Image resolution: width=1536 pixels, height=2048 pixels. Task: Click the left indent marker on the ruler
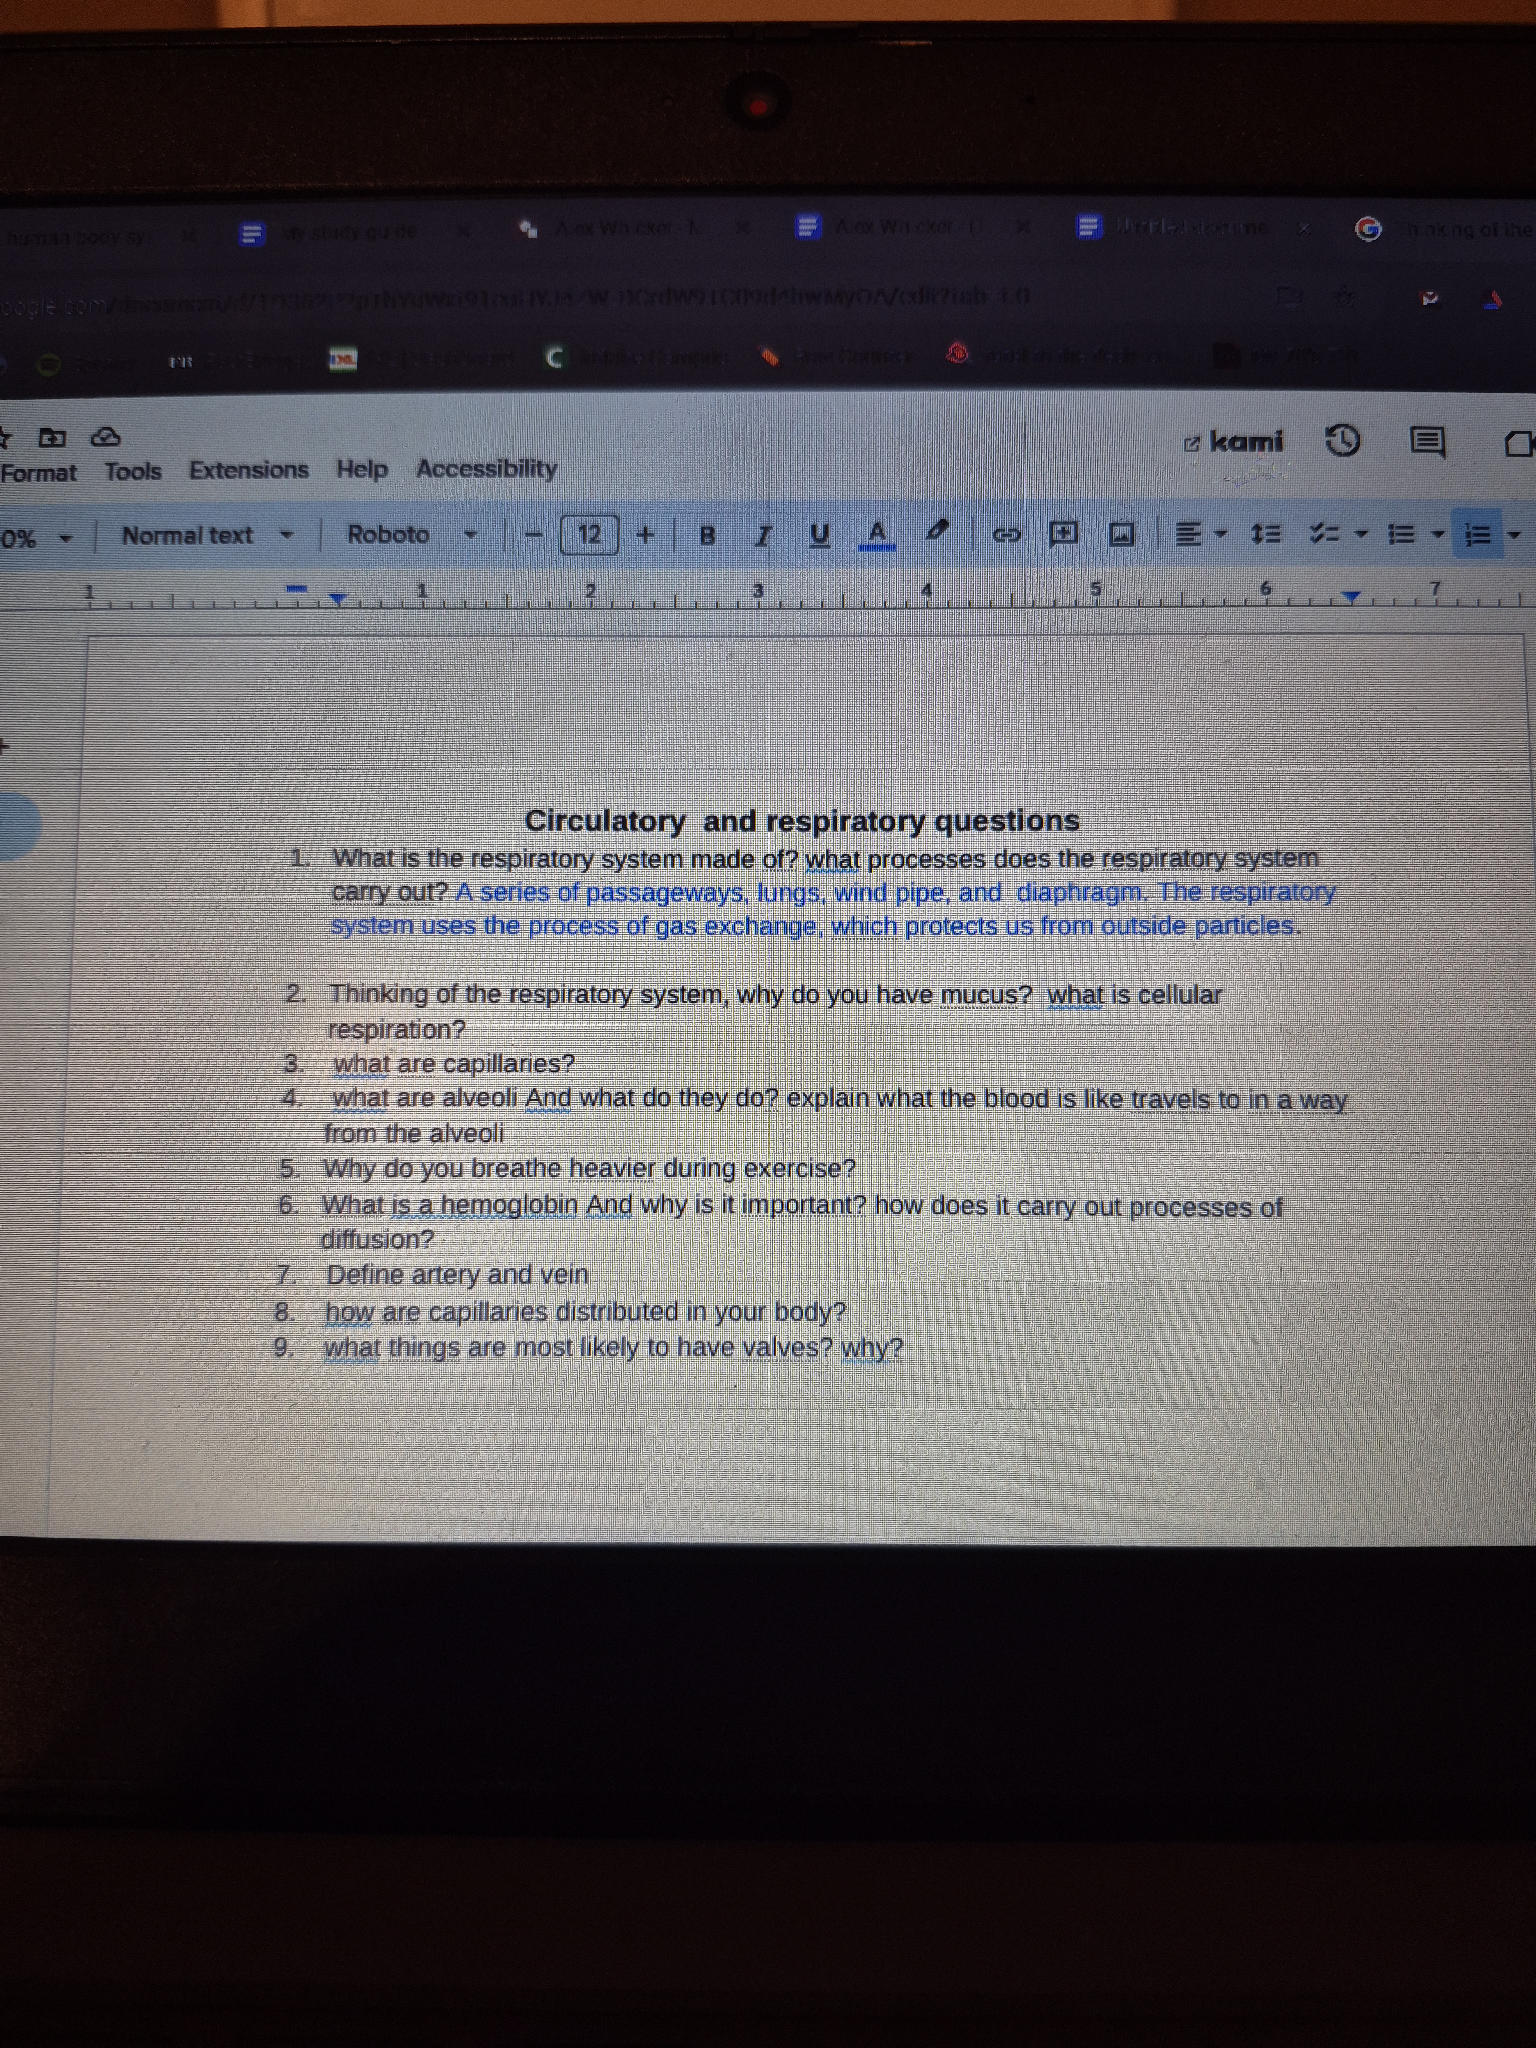coord(337,599)
